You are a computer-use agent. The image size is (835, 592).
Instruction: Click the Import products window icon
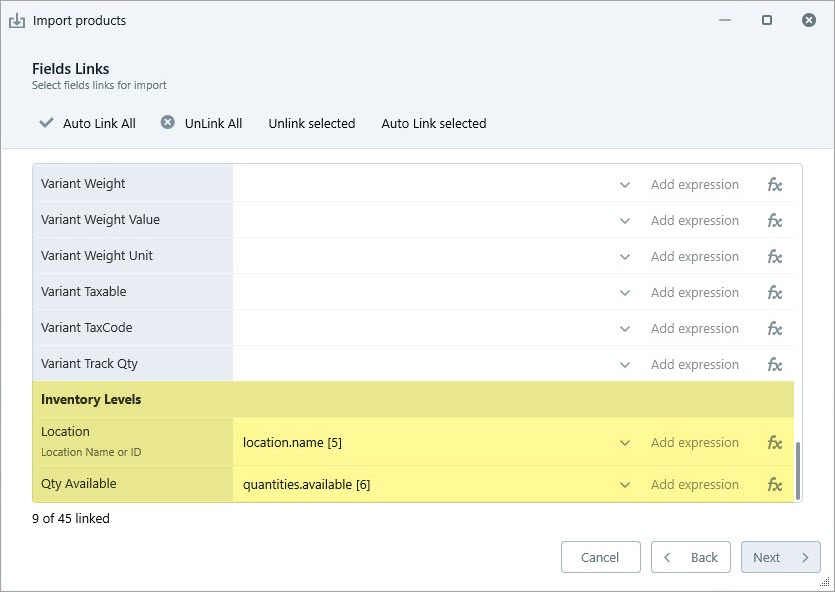[x=17, y=21]
